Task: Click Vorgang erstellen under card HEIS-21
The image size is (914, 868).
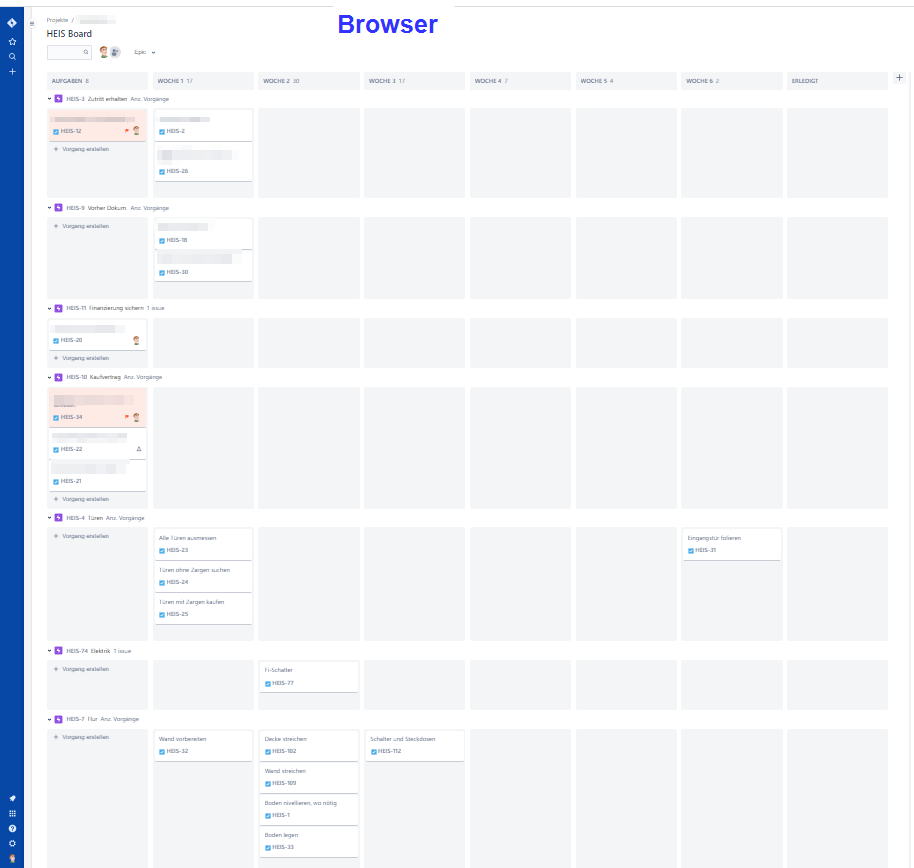Action: click(82, 500)
